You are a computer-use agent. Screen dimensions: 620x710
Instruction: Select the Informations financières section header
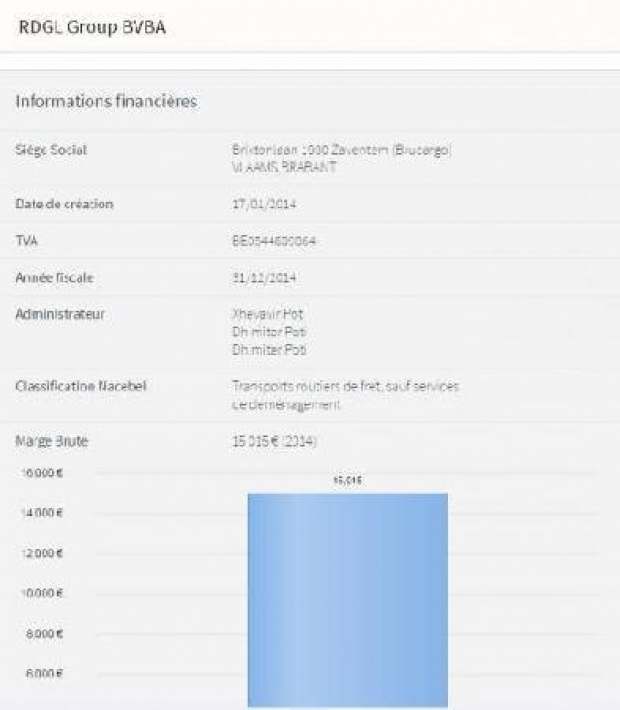coord(105,101)
